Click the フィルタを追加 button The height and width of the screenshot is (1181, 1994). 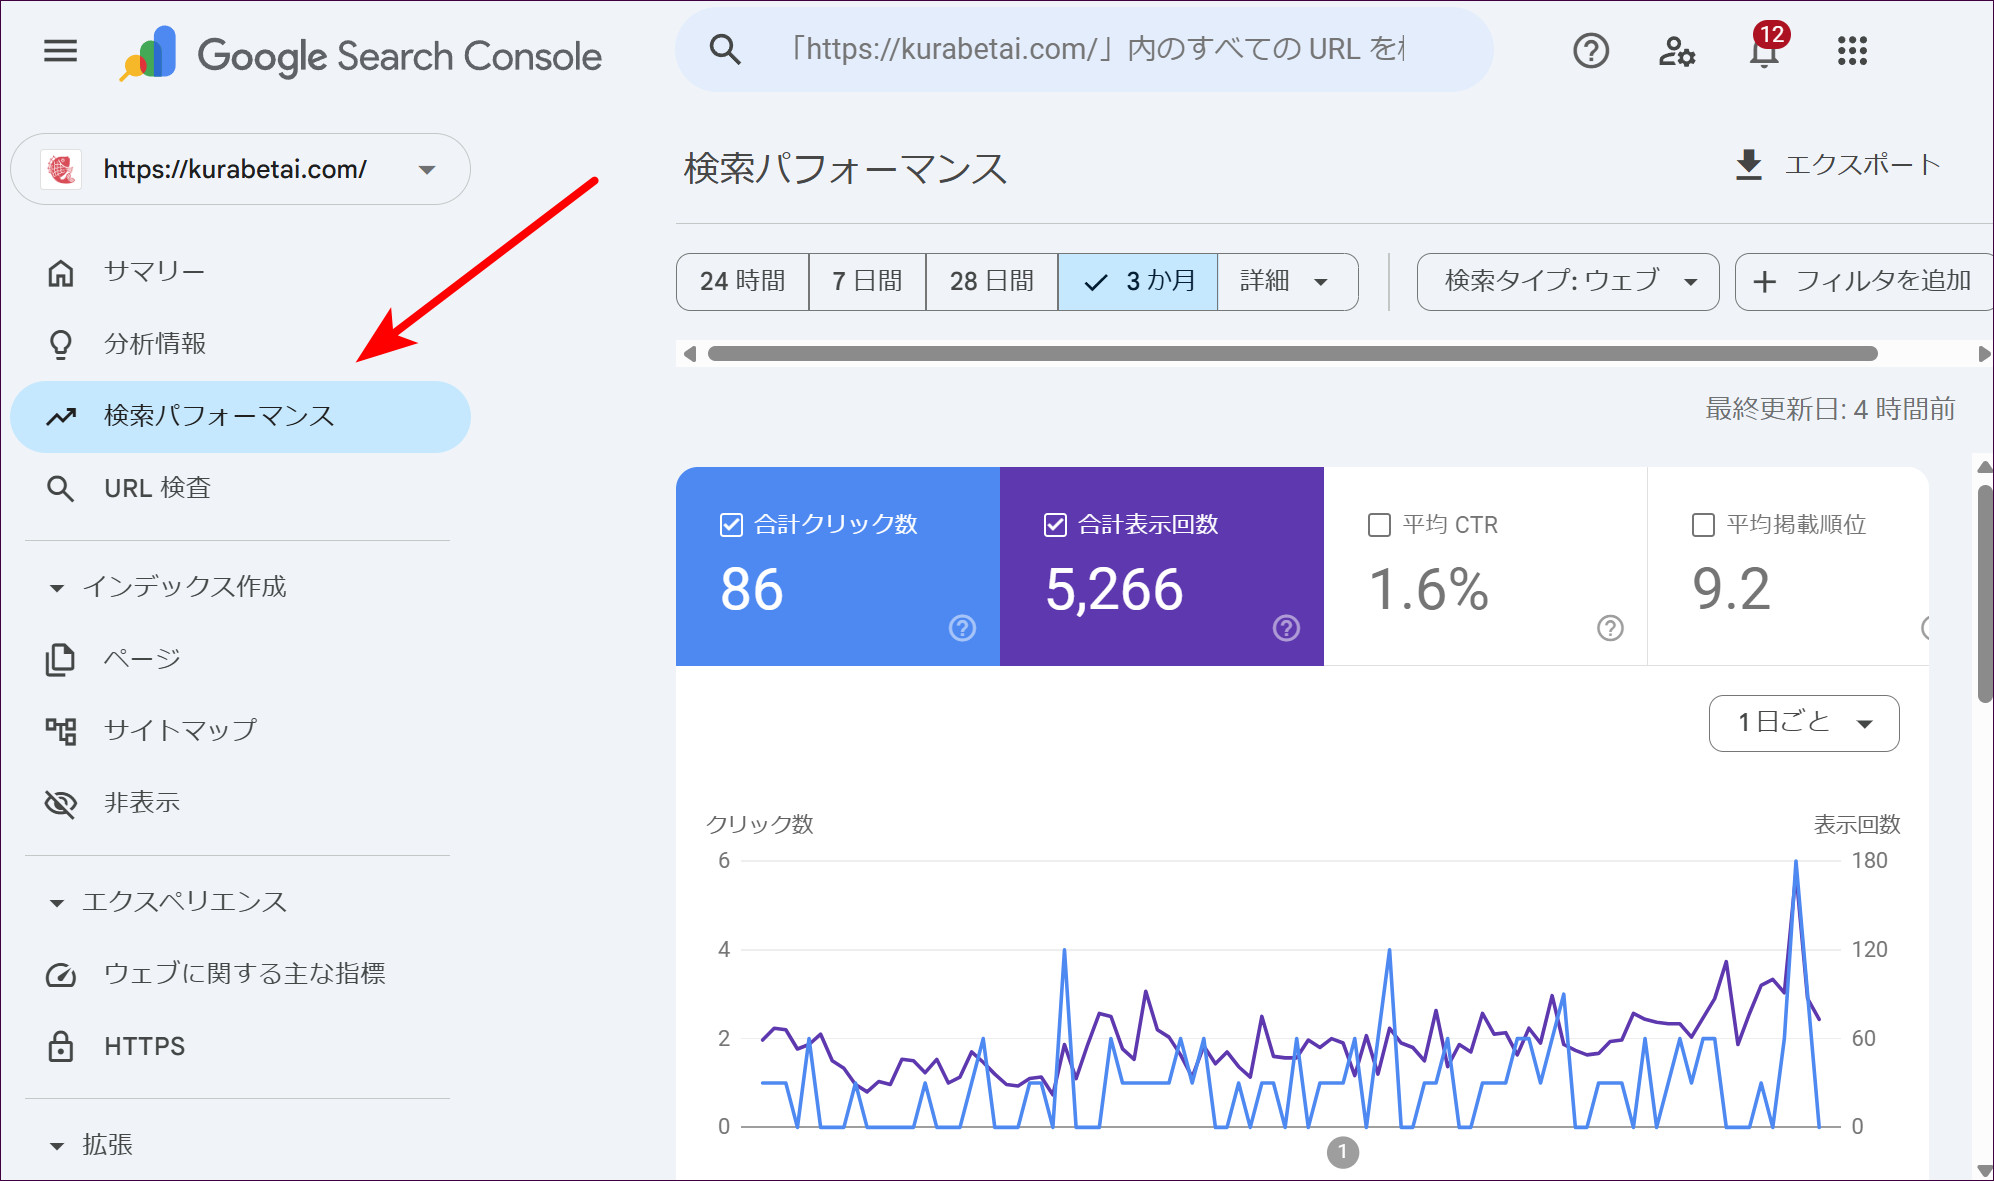[1864, 282]
